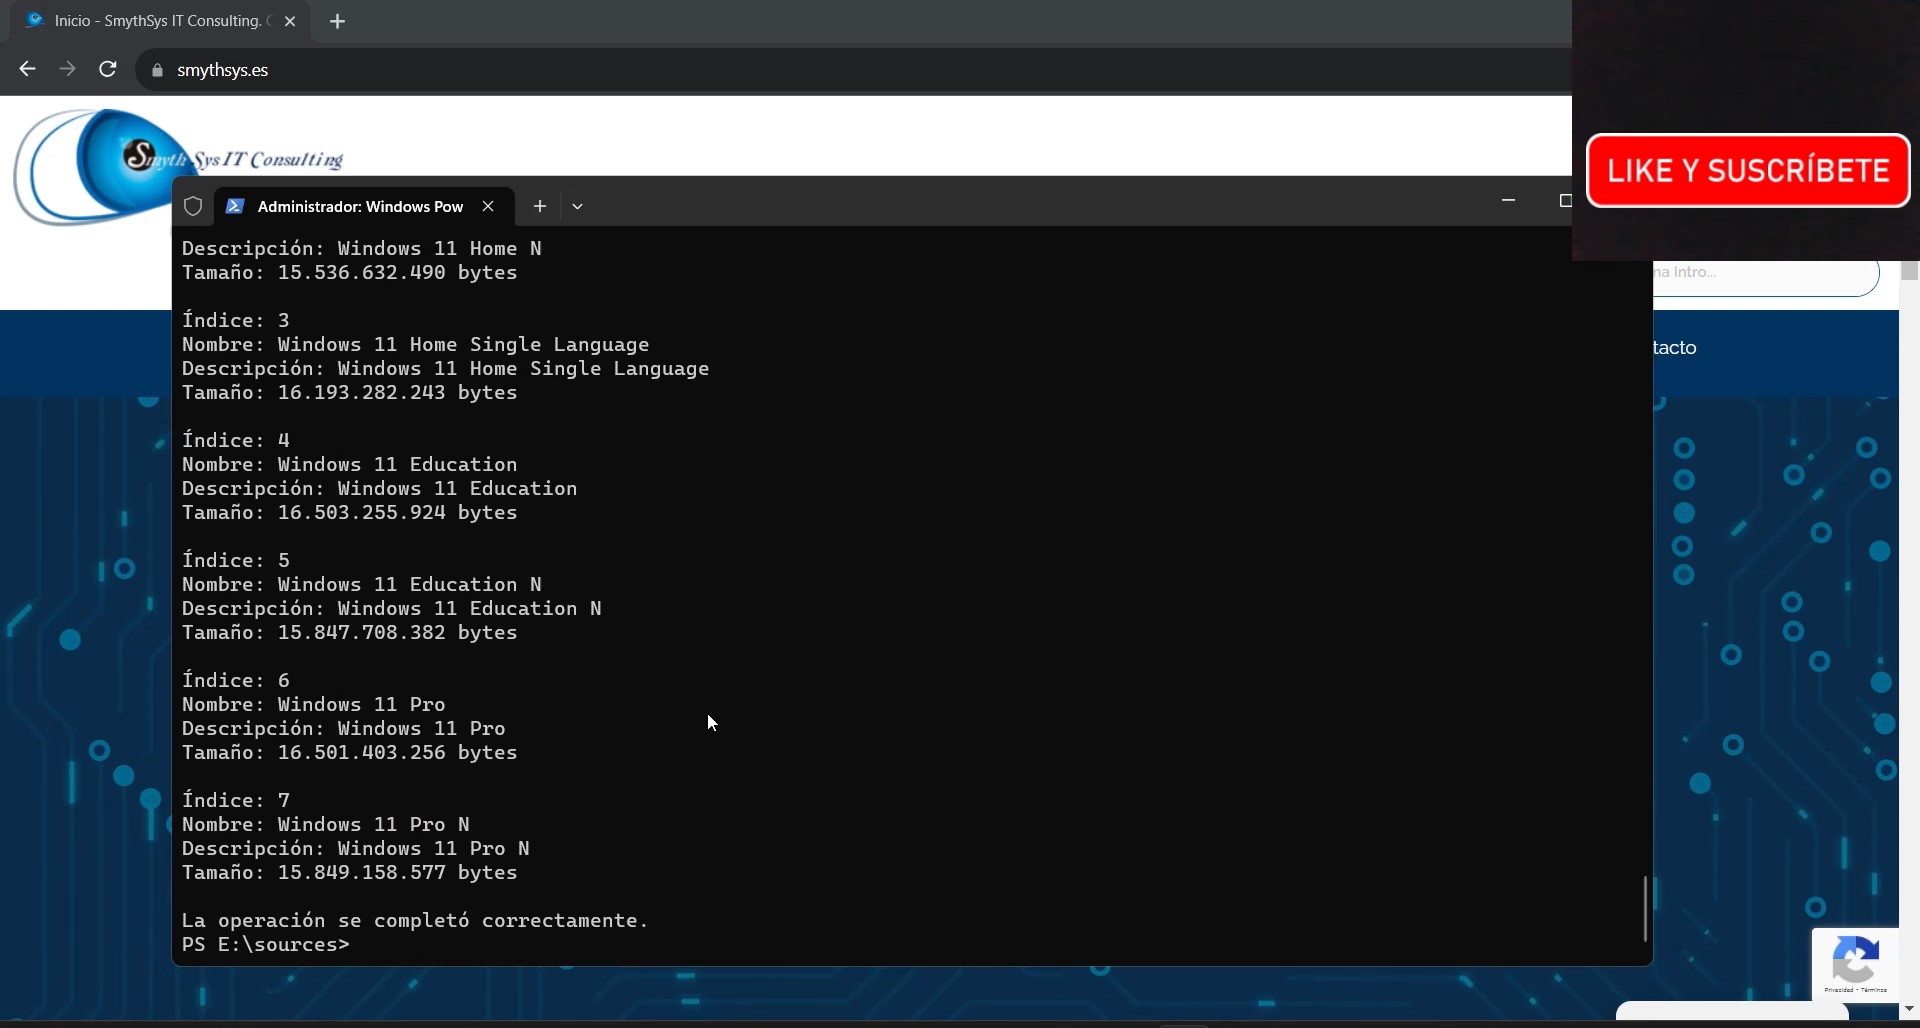Viewport: 1920px width, 1028px height.
Task: Minimize the terminal window
Action: pyautogui.click(x=1508, y=201)
